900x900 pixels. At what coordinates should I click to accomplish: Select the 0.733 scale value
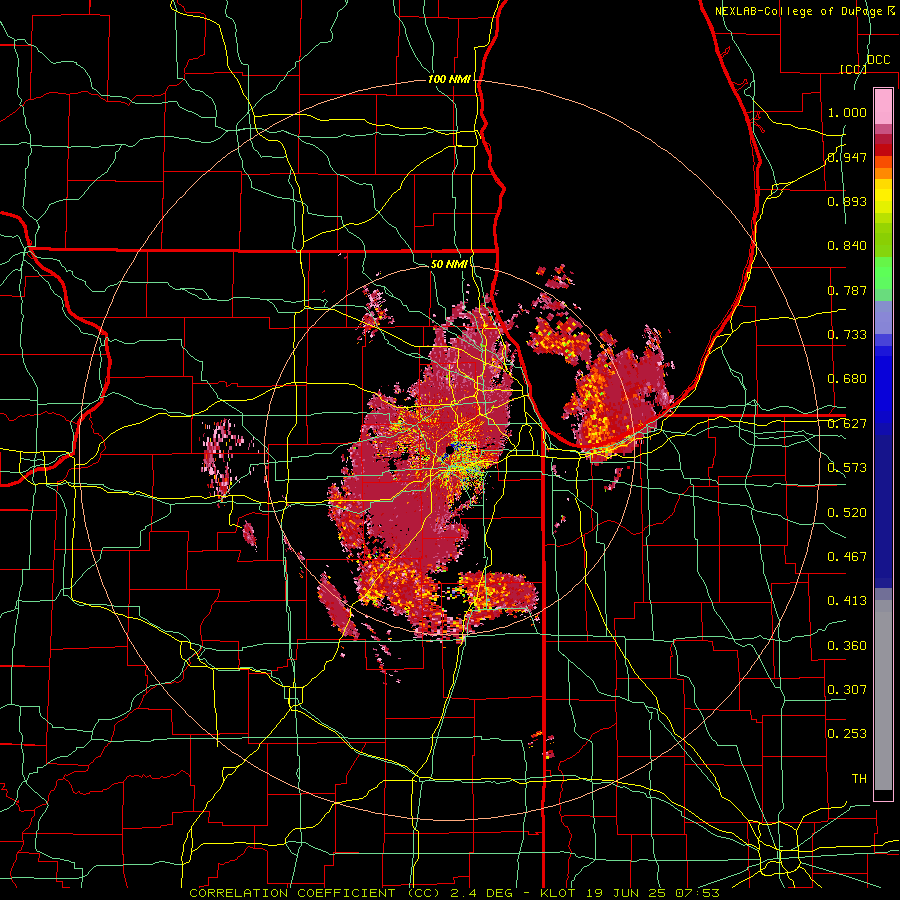pyautogui.click(x=847, y=335)
